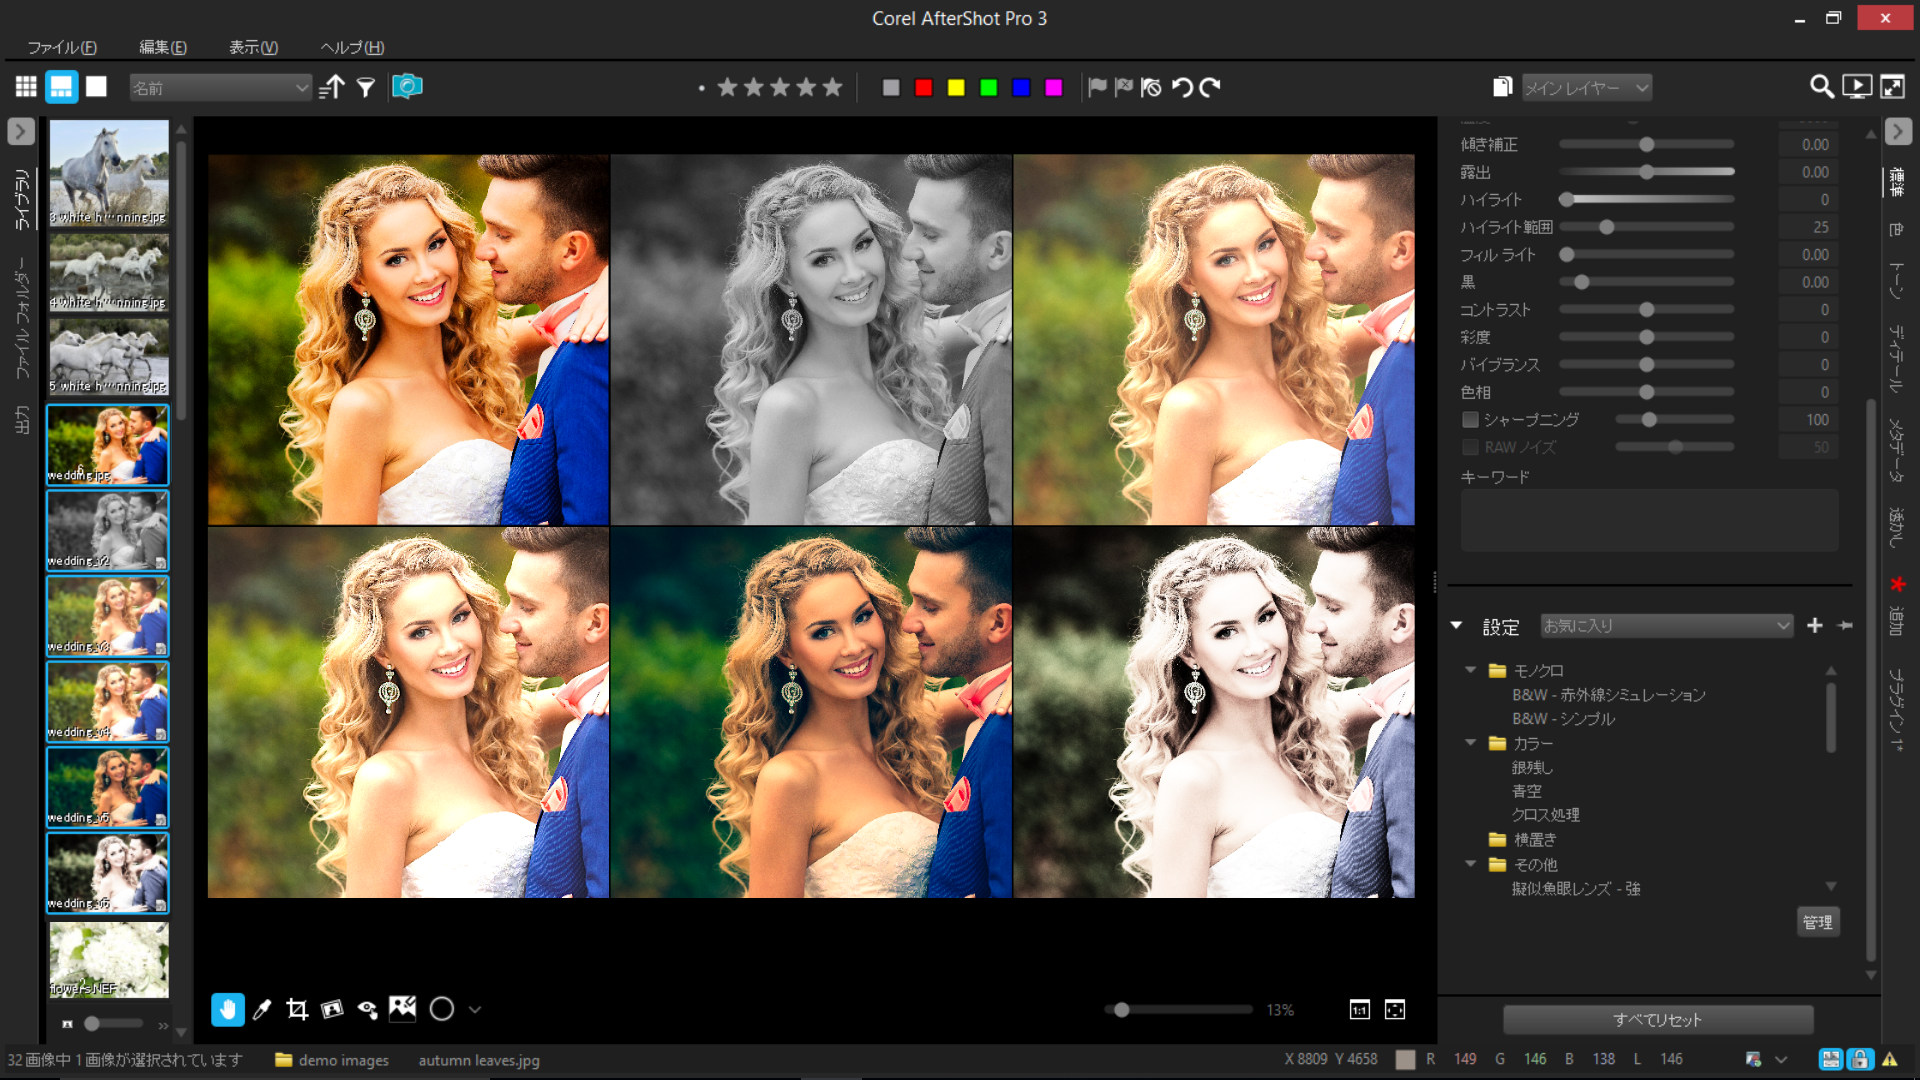This screenshot has height=1080, width=1920.
Task: Enable the シャープニング checkbox
Action: point(1470,420)
